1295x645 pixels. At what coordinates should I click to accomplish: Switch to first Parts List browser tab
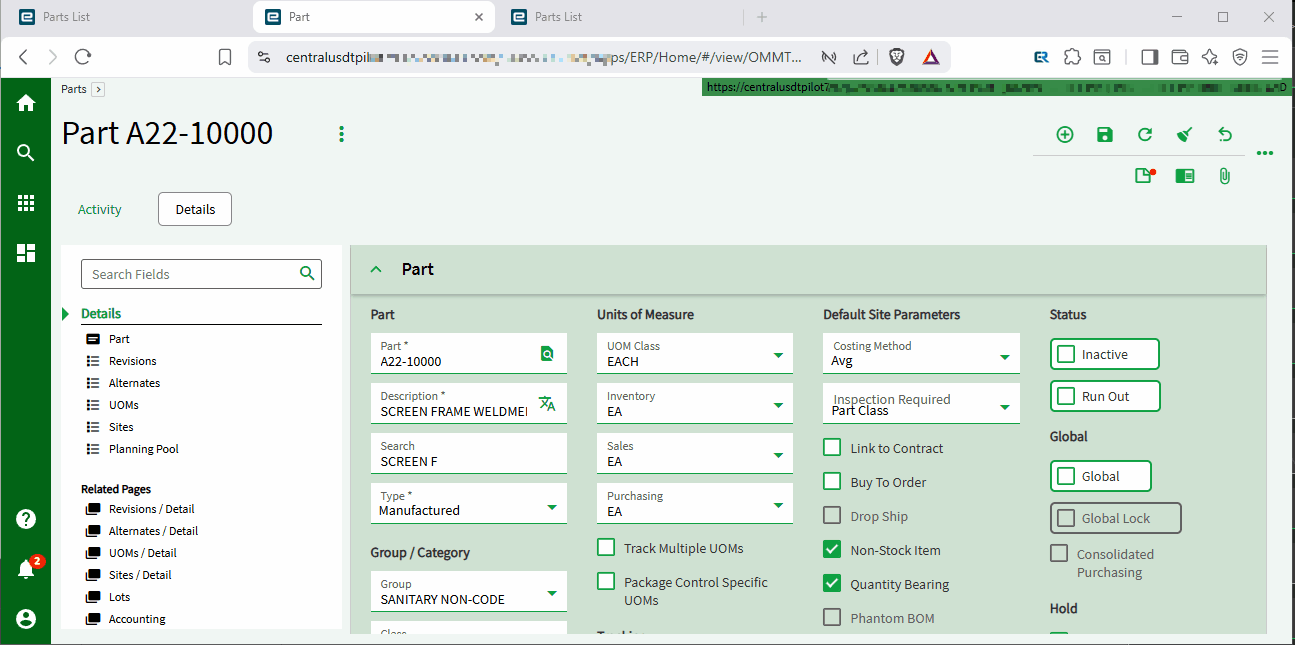click(125, 17)
